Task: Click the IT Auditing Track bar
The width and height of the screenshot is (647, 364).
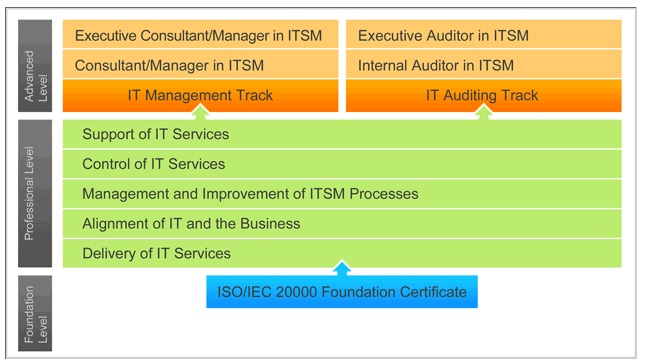Action: coord(484,95)
